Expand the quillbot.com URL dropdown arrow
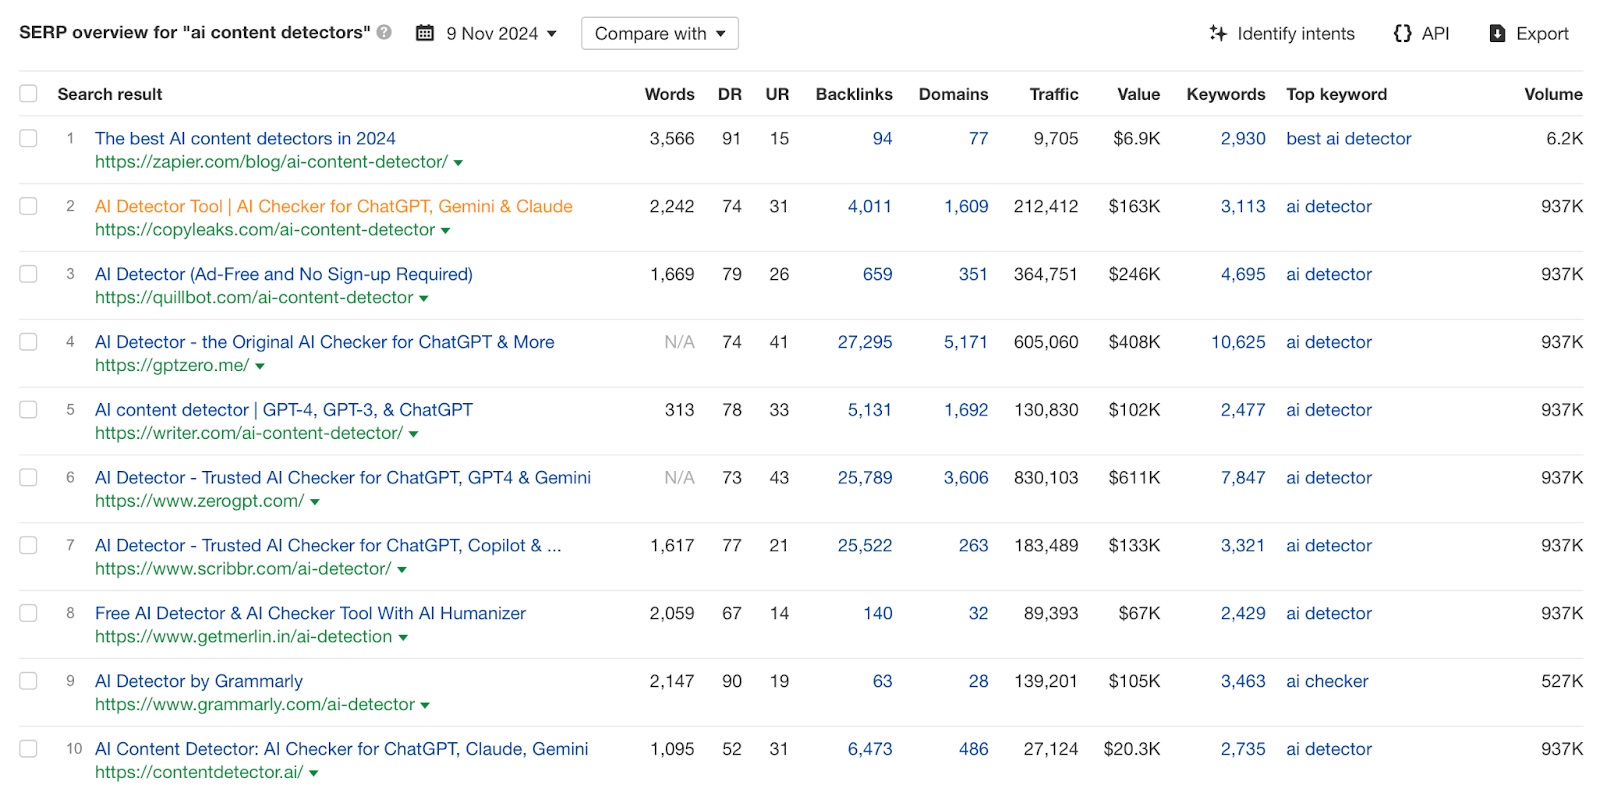Screen dimensions: 1600x792 click(423, 299)
